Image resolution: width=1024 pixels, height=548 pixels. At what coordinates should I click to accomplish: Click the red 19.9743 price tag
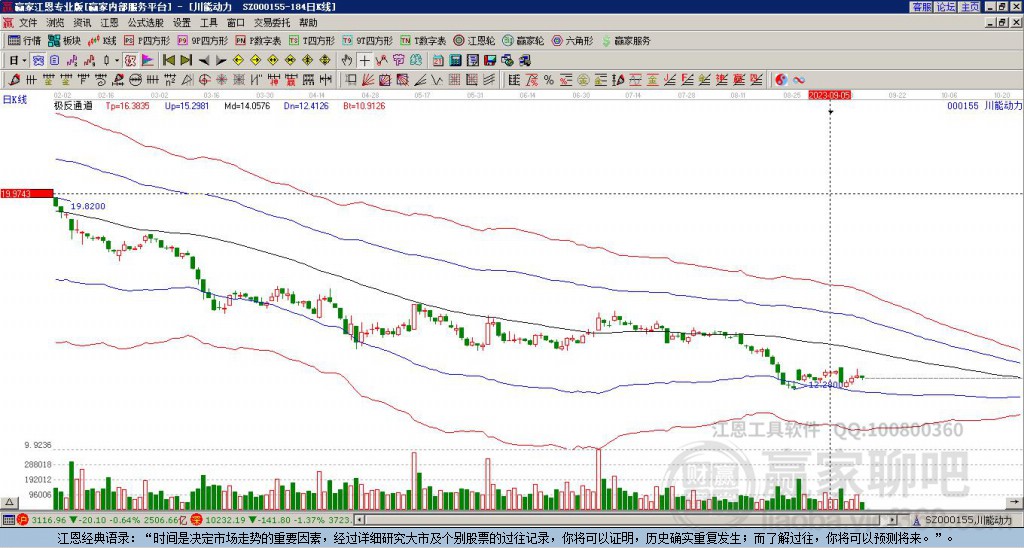pos(27,193)
